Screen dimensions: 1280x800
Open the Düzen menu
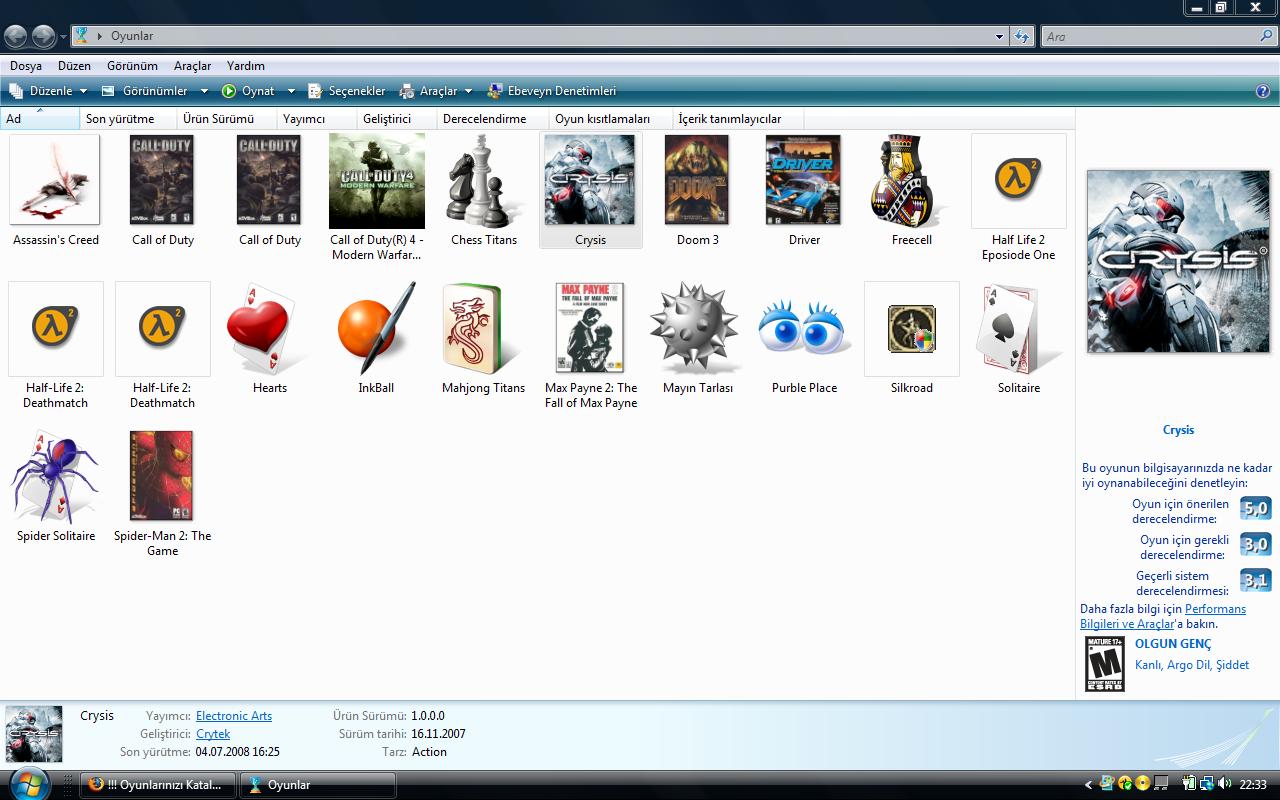[x=74, y=66]
